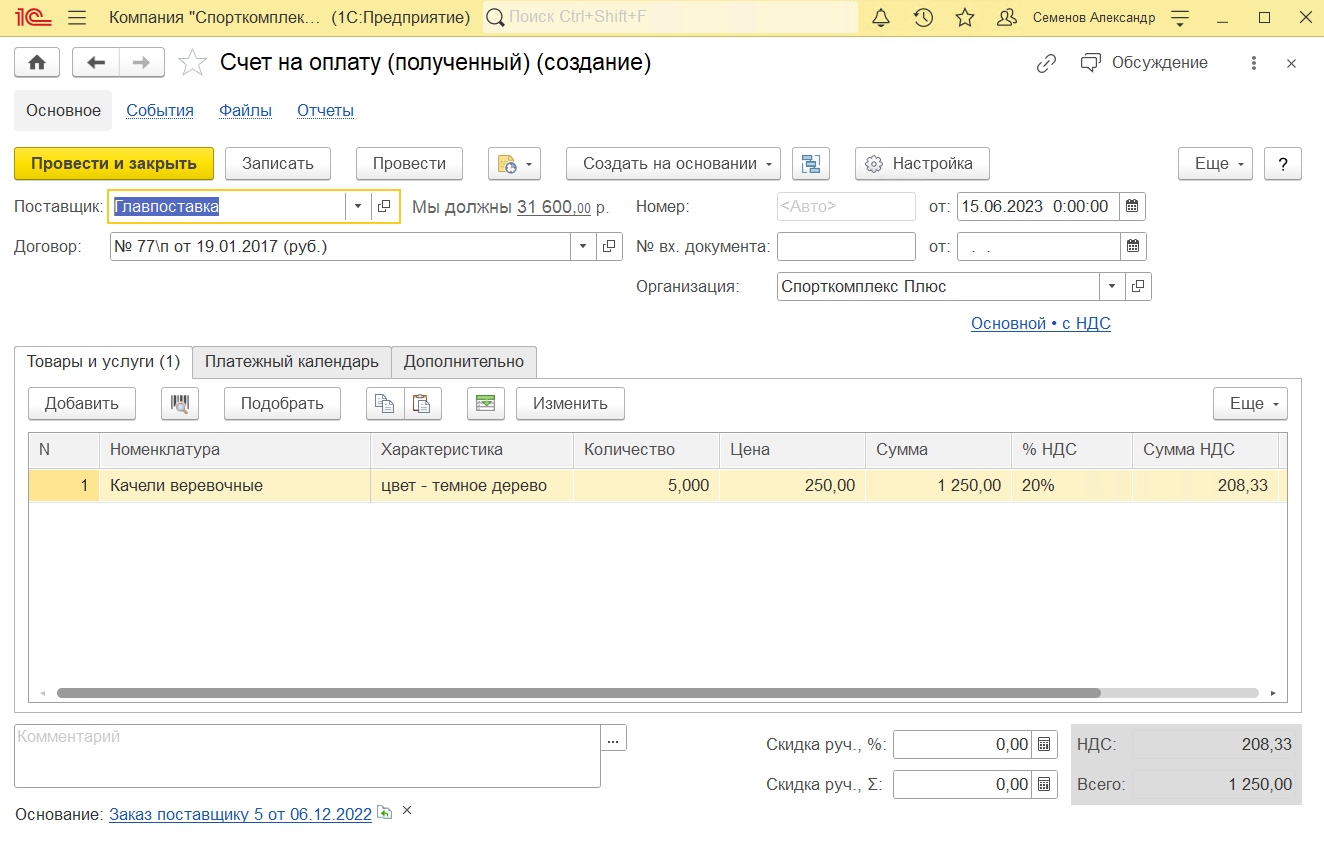Click the table horizontal scrollbar
The height and width of the screenshot is (842, 1324).
[578, 692]
